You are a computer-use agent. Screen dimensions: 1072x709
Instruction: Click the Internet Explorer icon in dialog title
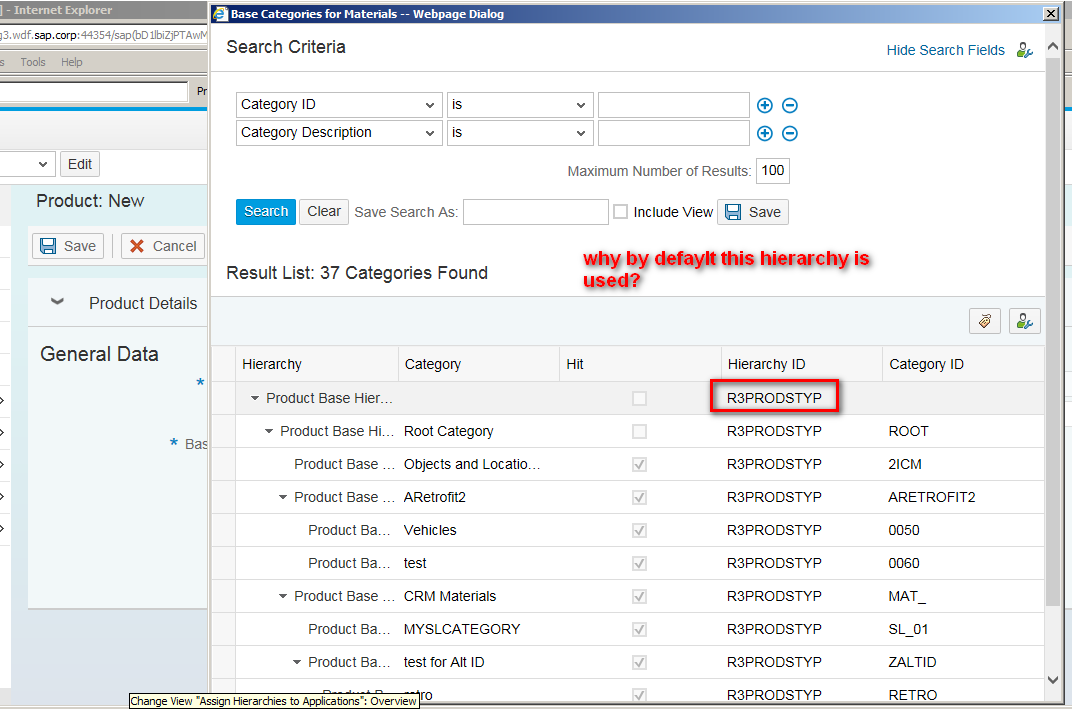[220, 14]
